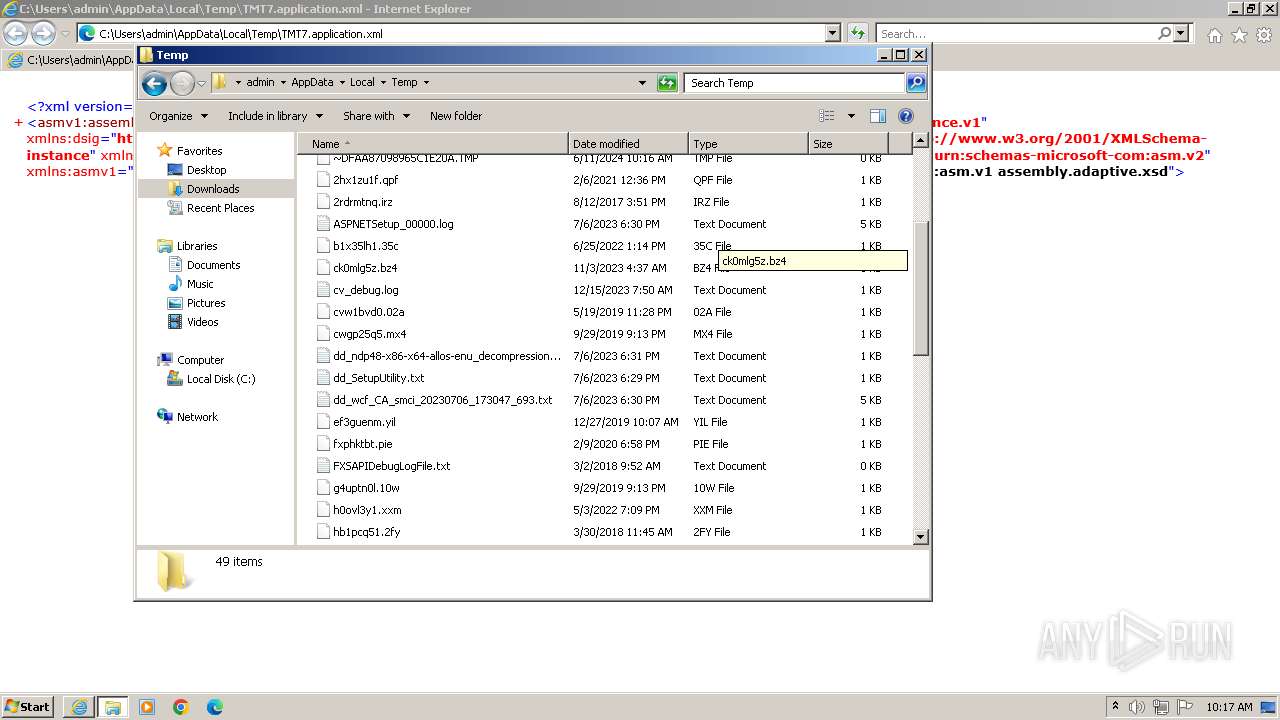Open the Organize menu

tap(178, 116)
